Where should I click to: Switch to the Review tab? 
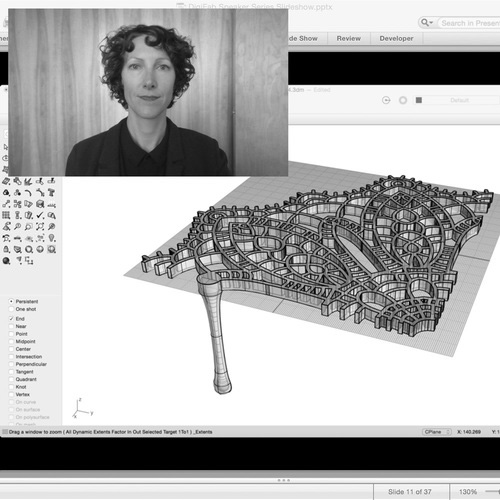[x=349, y=38]
